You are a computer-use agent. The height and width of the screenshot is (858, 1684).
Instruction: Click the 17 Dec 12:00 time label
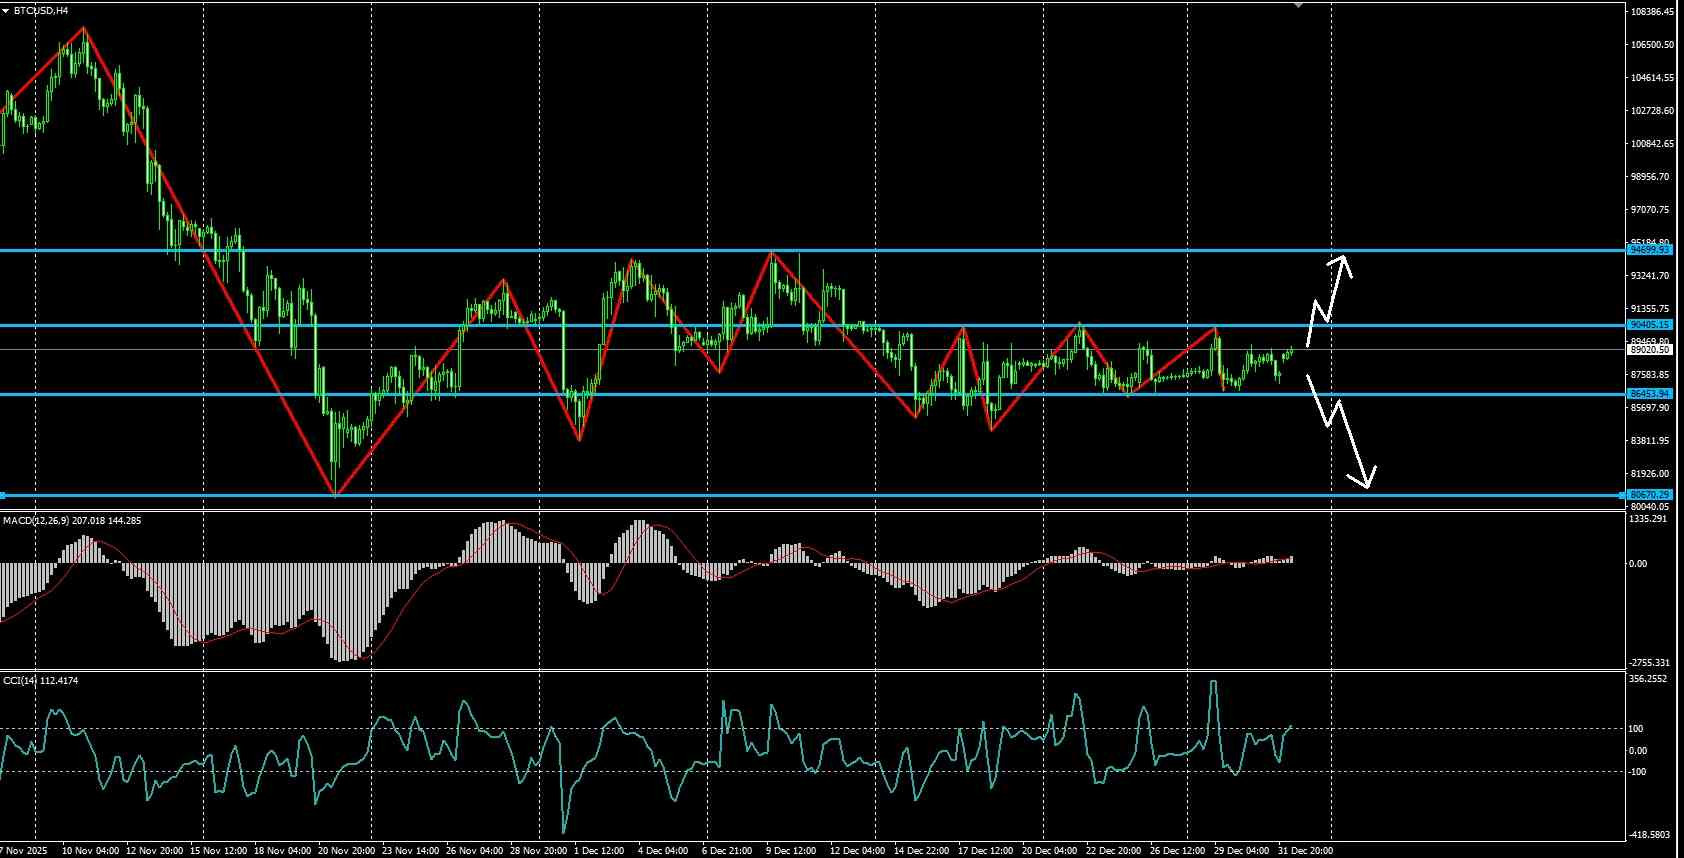(x=986, y=851)
